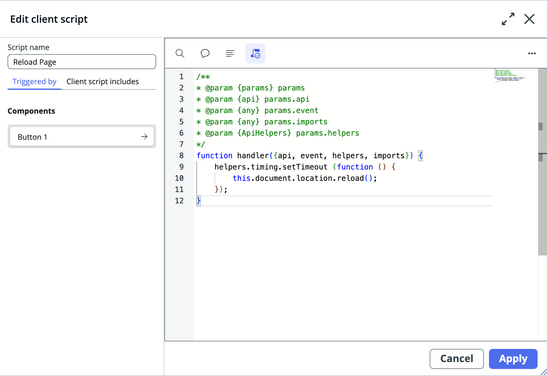Click the editor vertical scrollbar

542,161
